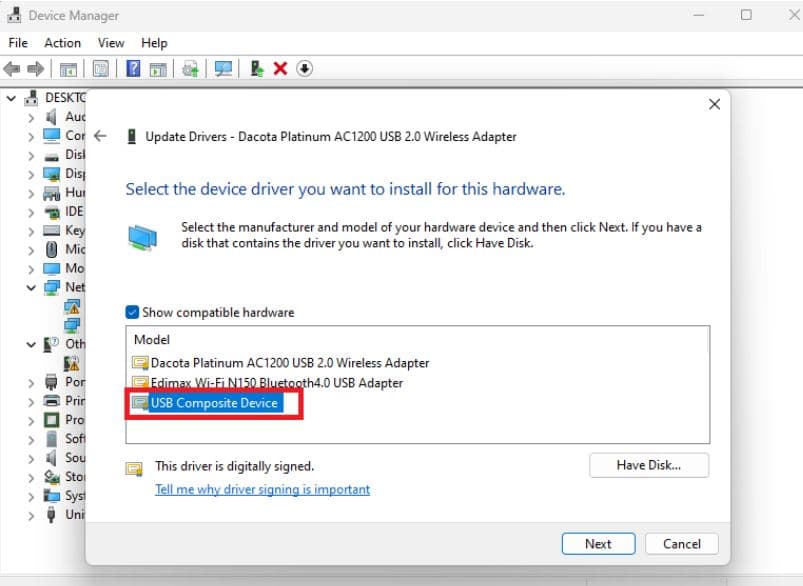Click the Add drivers toolbar icon
The width and height of the screenshot is (803, 586).
(257, 68)
